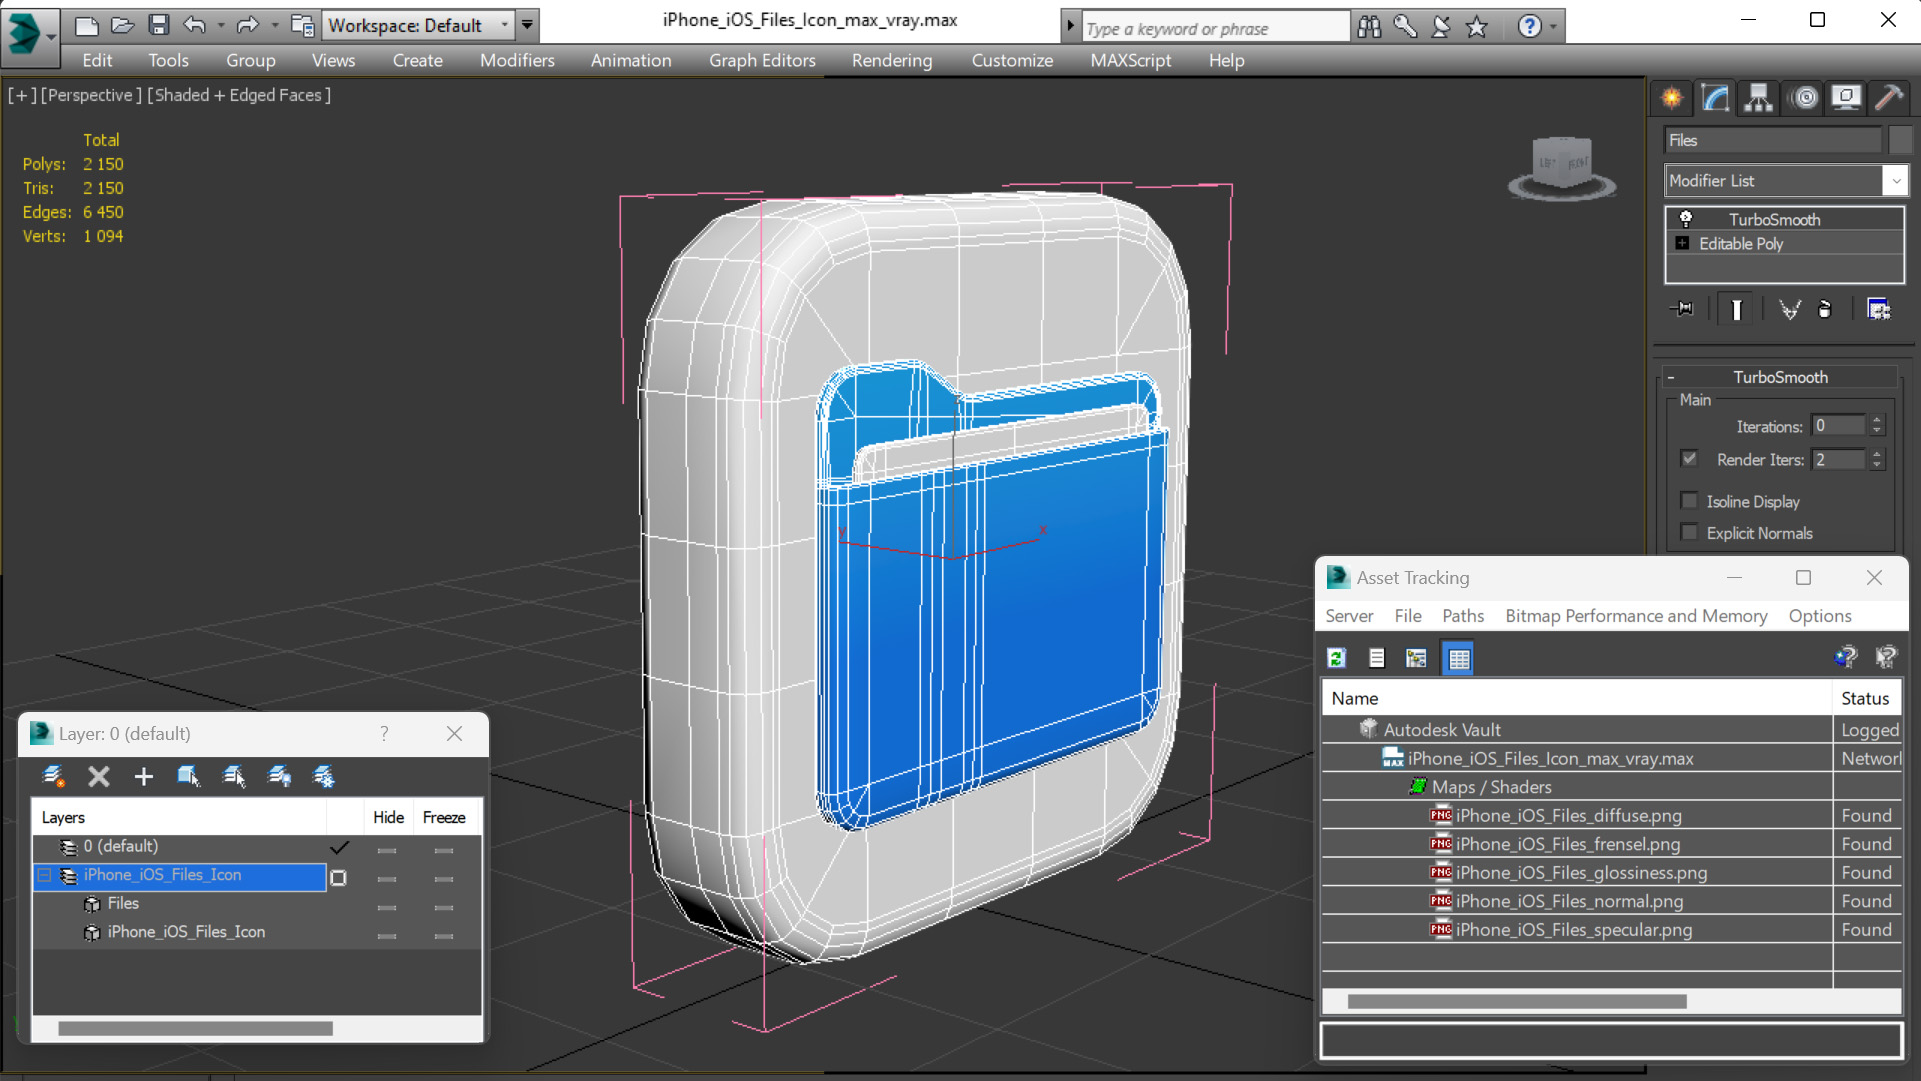Toggle Hide for the Files object row
Viewport: 1921px width, 1081px height.
tap(387, 907)
